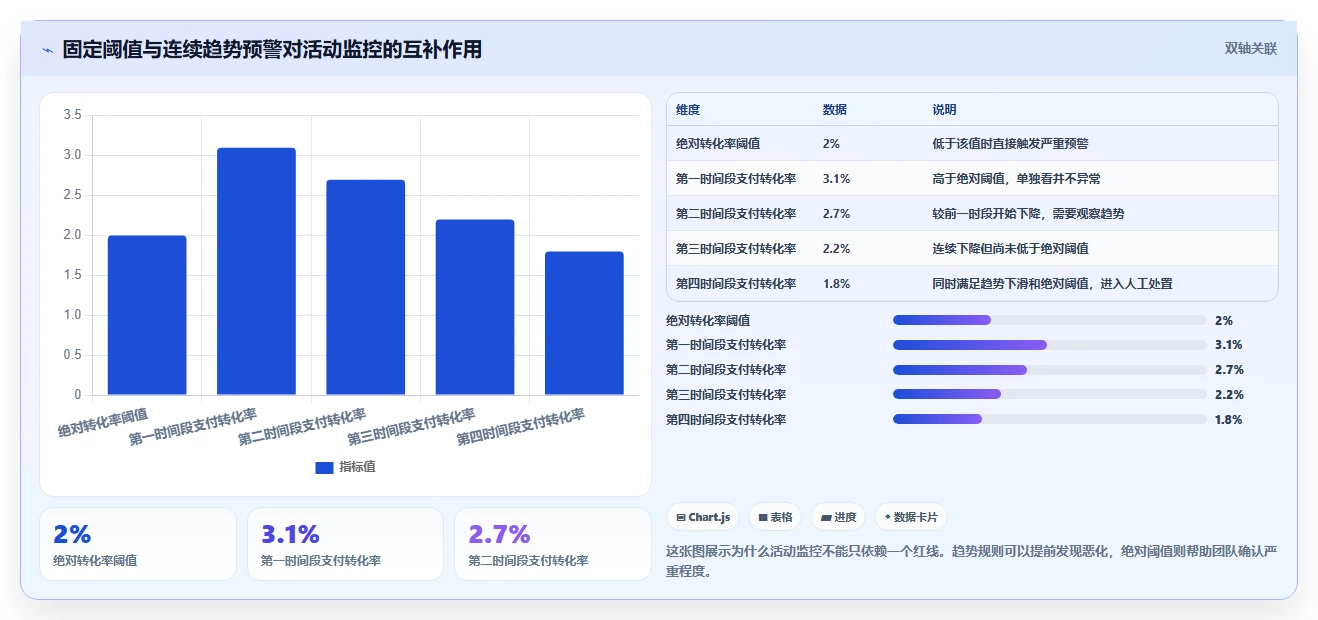Click table cell 第一时间段支付转化率
The width and height of the screenshot is (1318, 620).
click(736, 179)
